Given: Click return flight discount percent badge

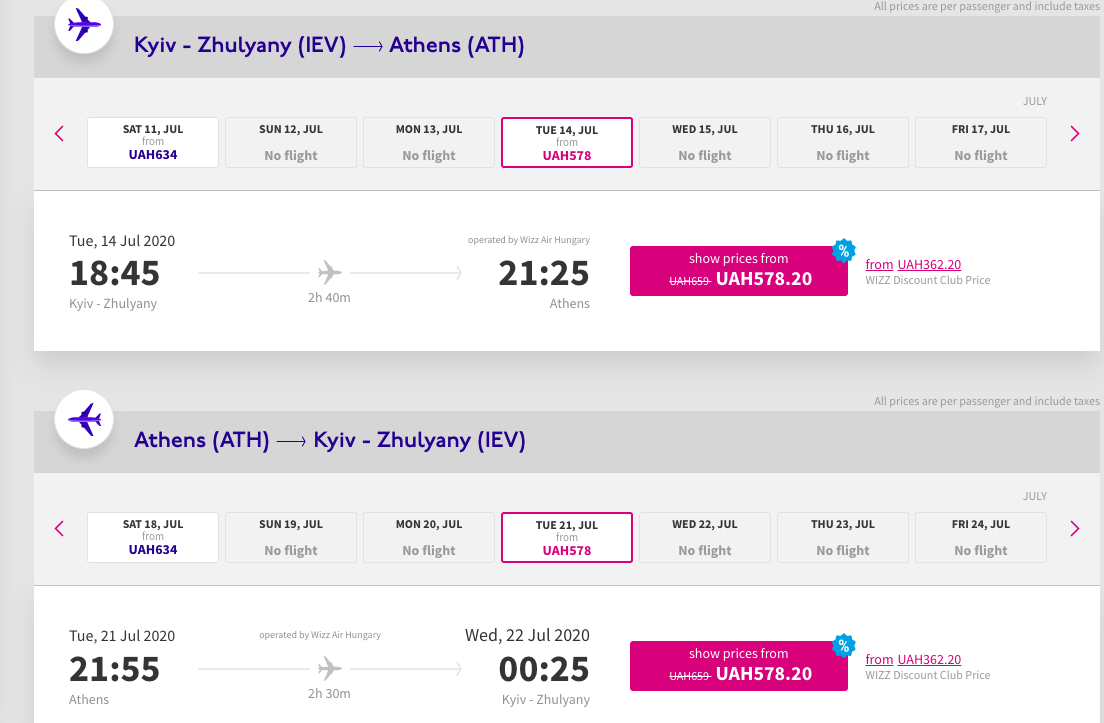Looking at the screenshot, I should coord(844,646).
